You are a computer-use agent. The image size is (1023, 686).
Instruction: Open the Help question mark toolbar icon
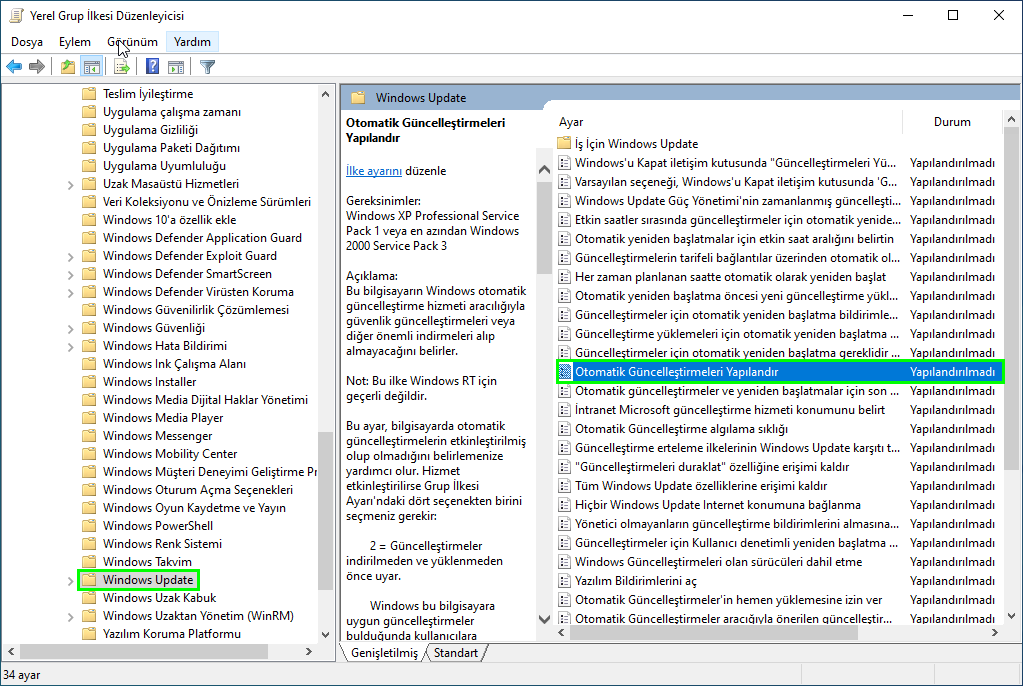pyautogui.click(x=153, y=67)
